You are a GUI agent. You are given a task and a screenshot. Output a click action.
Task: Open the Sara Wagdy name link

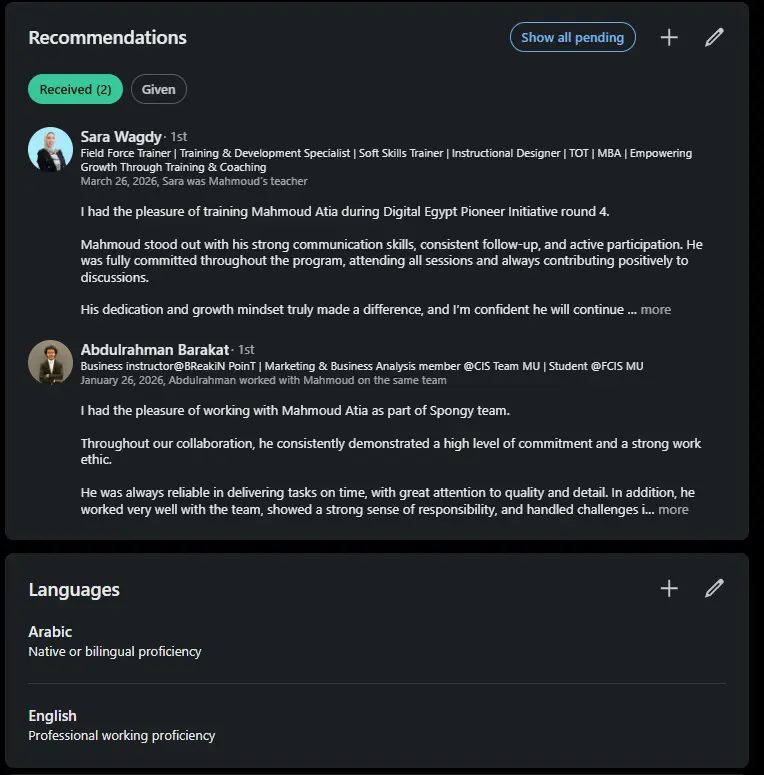(x=120, y=136)
